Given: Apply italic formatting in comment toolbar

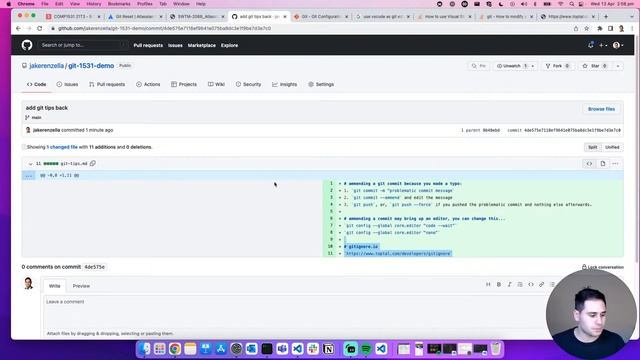Looking at the screenshot, I should (x=509, y=284).
